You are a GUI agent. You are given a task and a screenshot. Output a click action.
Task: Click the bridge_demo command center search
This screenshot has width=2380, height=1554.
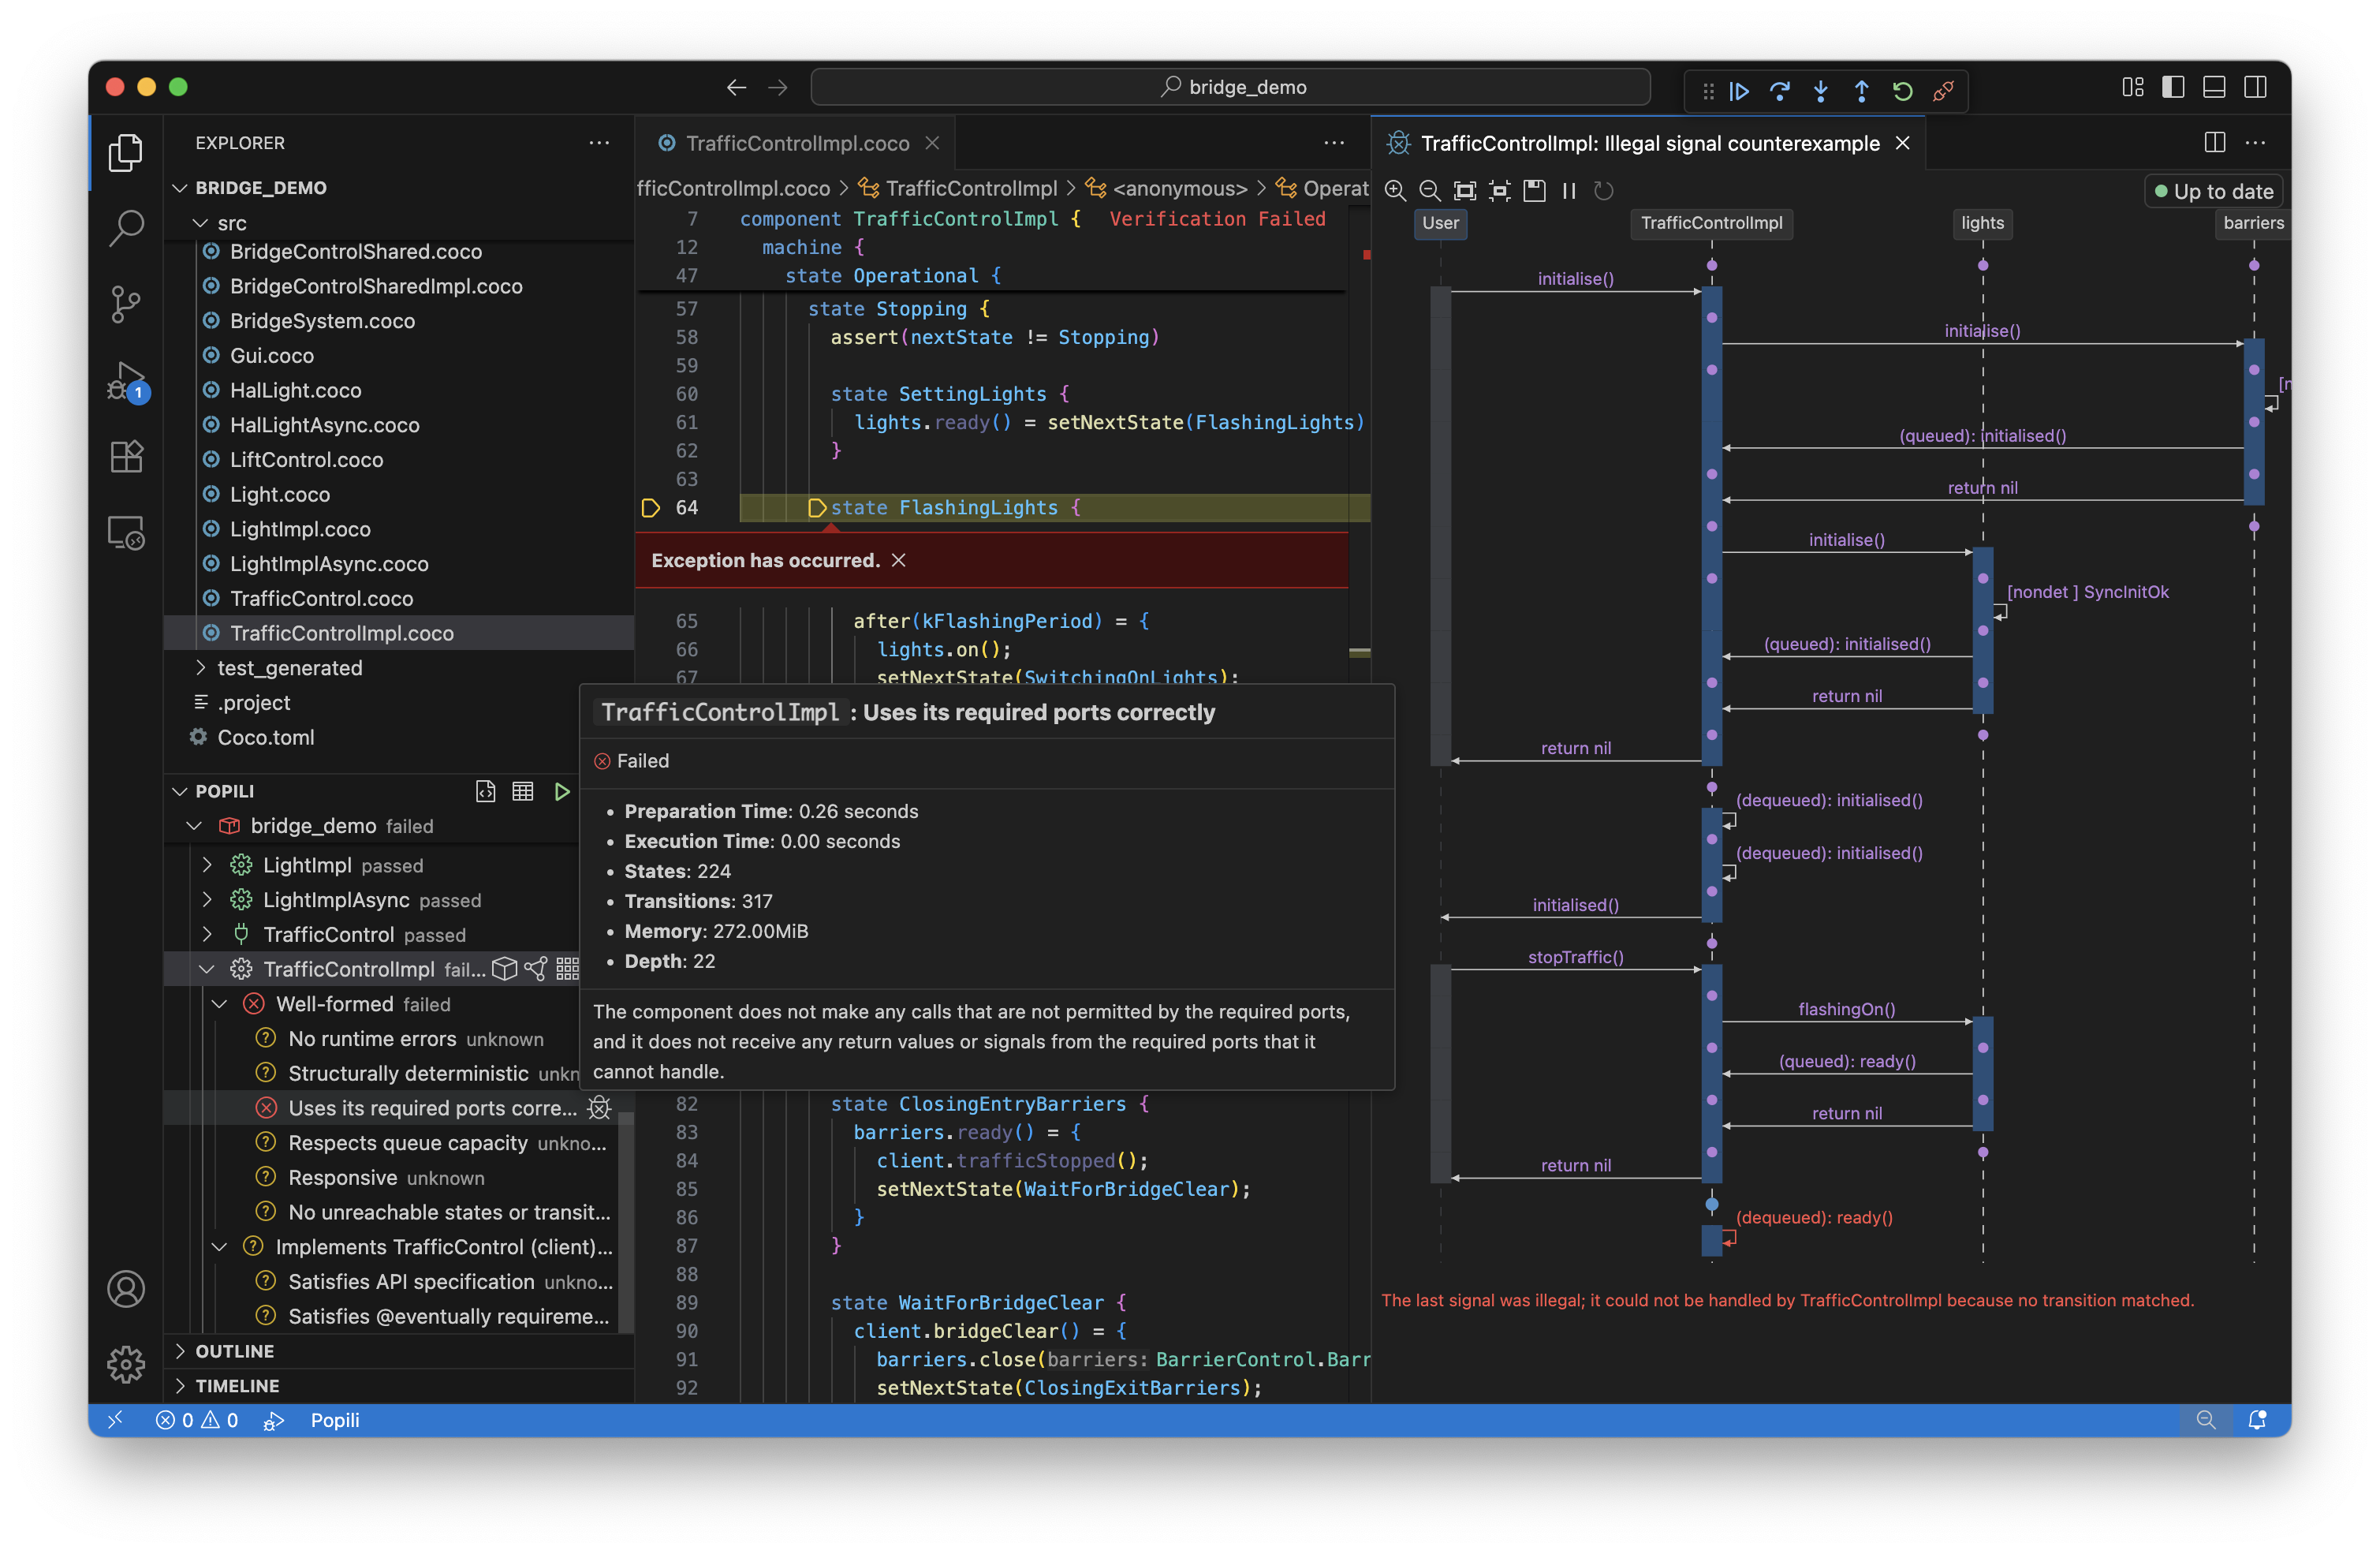[x=1230, y=87]
